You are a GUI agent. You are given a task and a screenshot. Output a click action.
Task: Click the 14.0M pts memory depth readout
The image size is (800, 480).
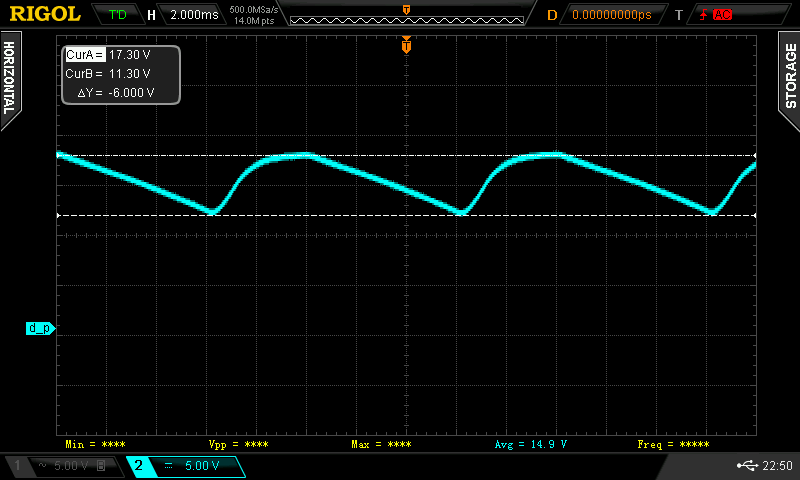[x=254, y=21]
